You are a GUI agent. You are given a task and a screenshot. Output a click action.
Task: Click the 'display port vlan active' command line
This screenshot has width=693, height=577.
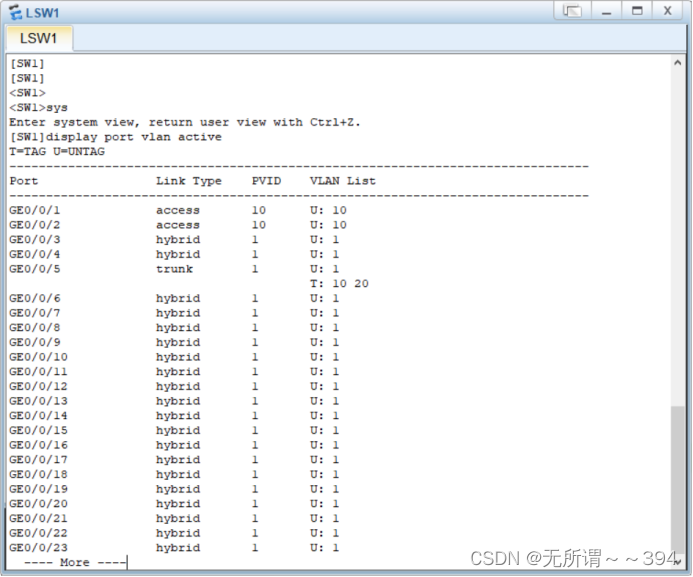tap(116, 137)
